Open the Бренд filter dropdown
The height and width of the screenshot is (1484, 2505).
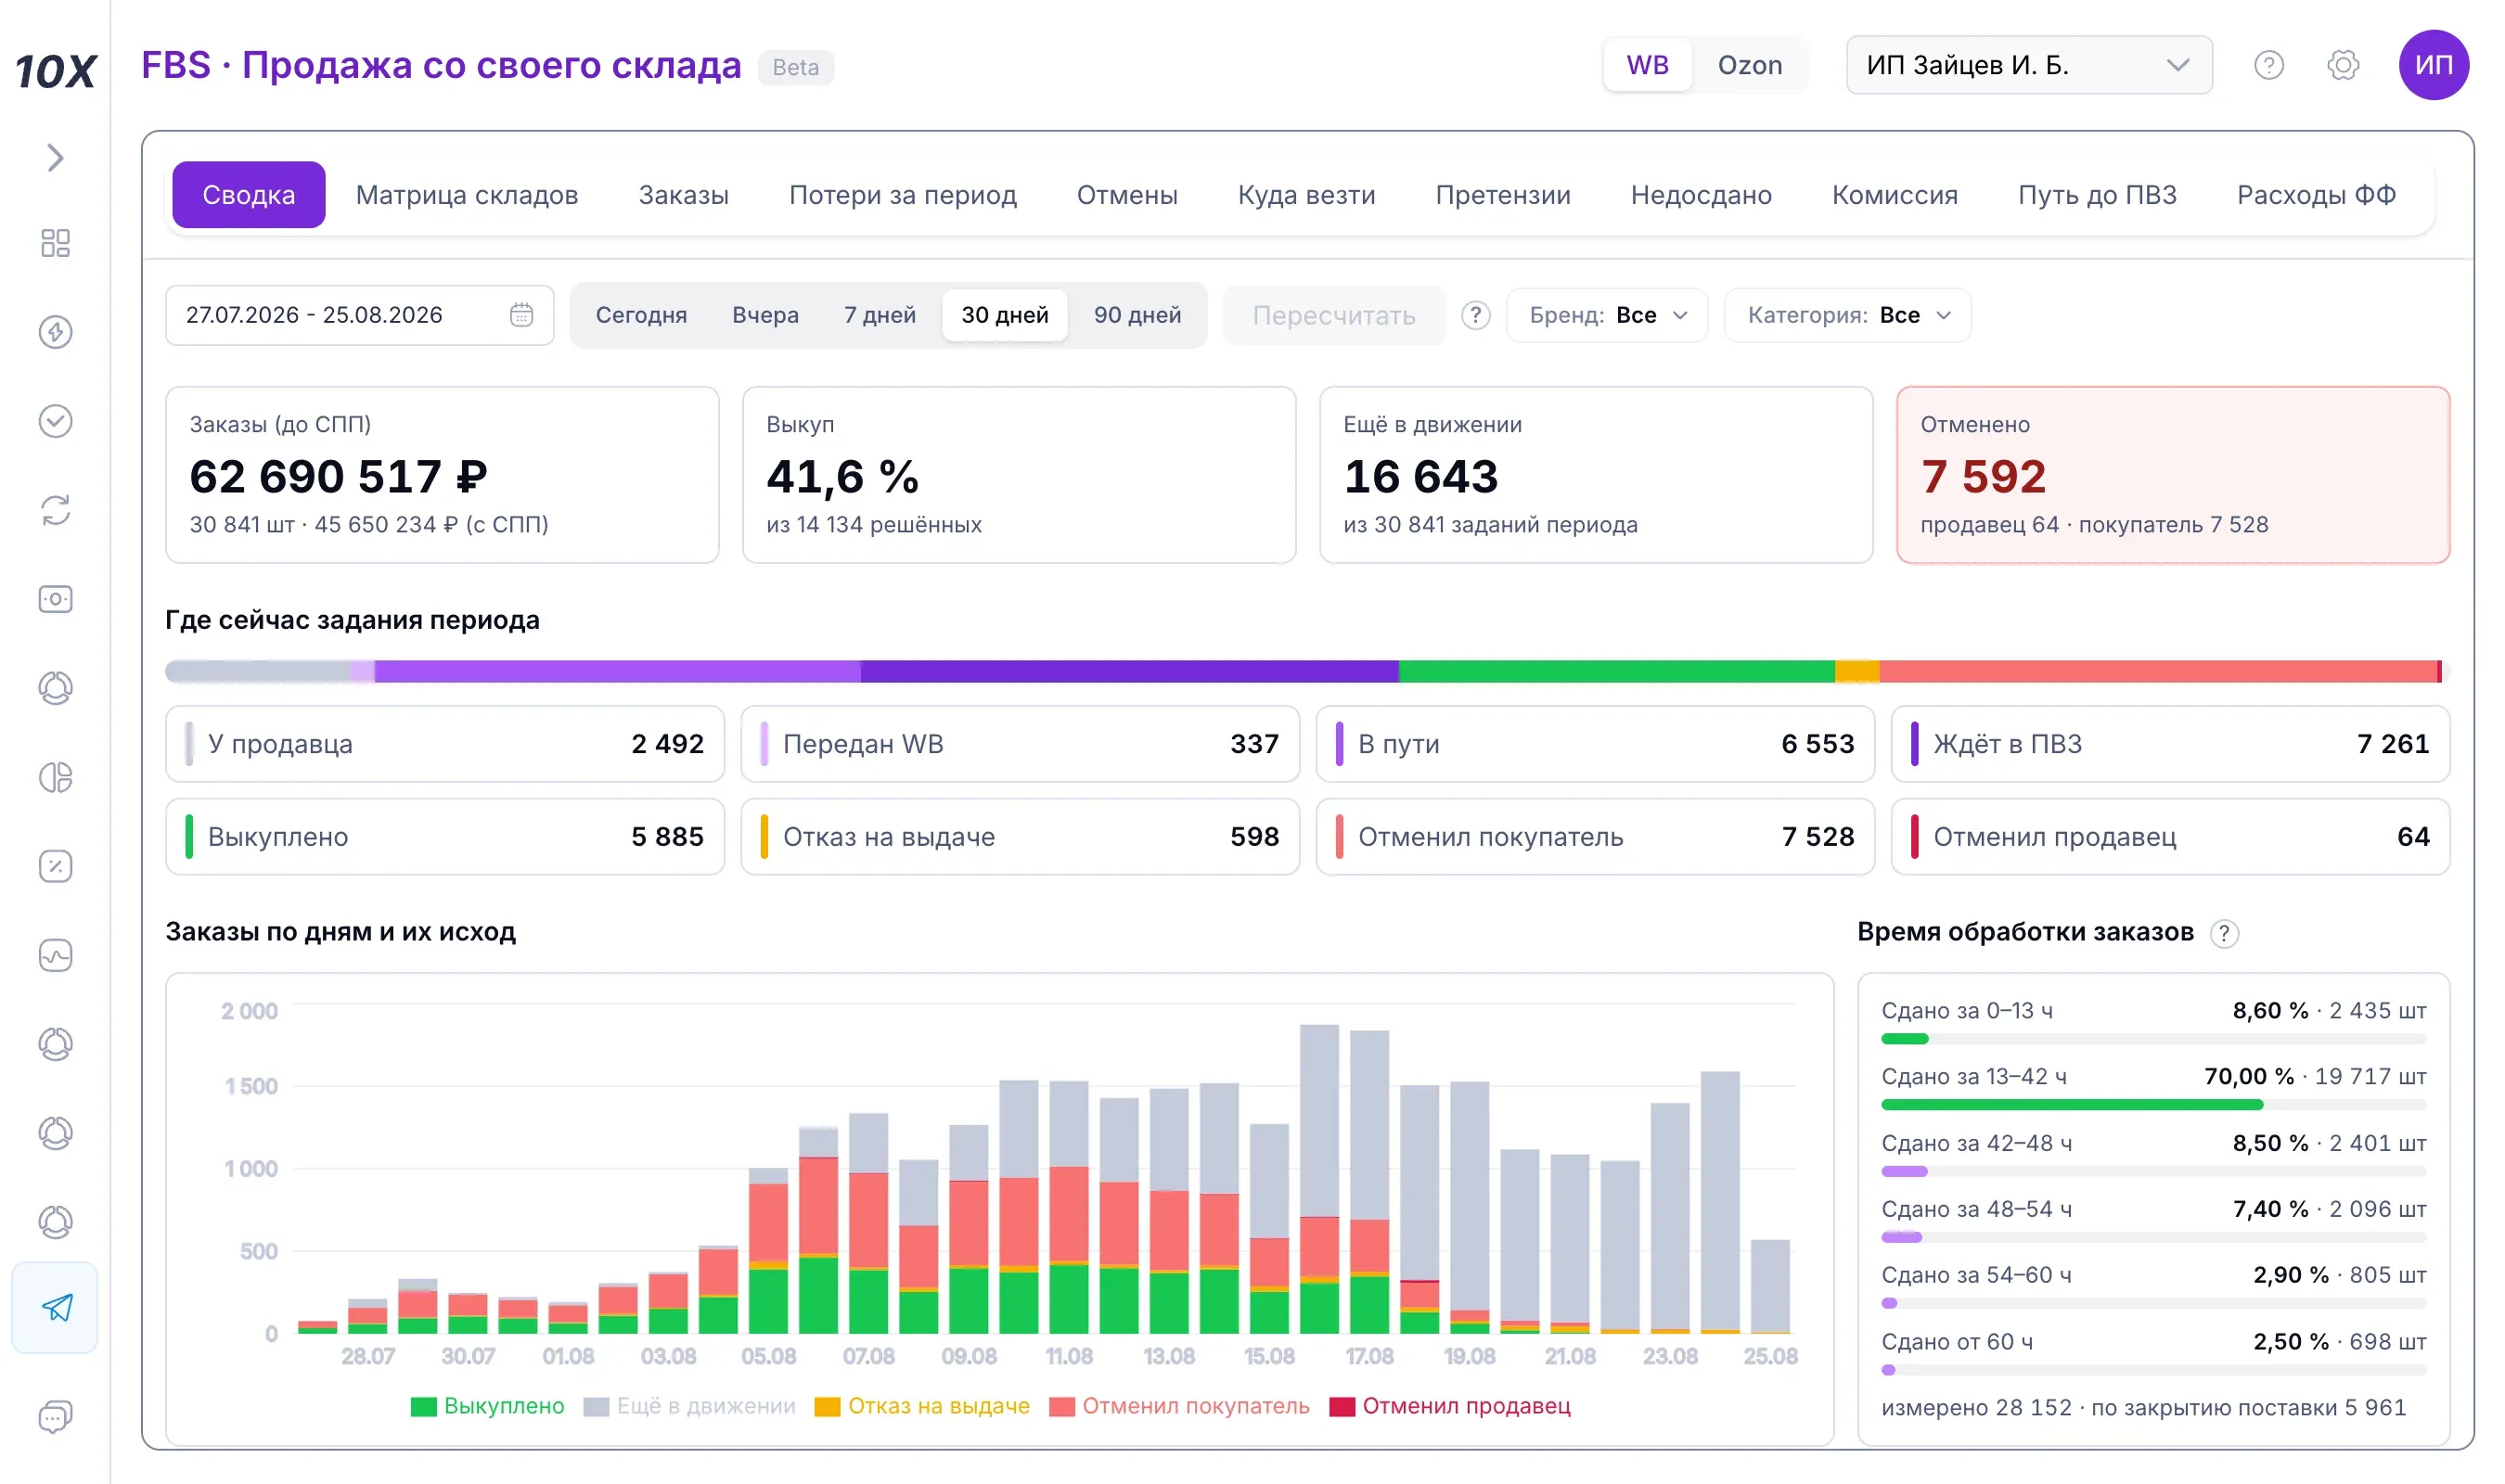(x=1607, y=315)
